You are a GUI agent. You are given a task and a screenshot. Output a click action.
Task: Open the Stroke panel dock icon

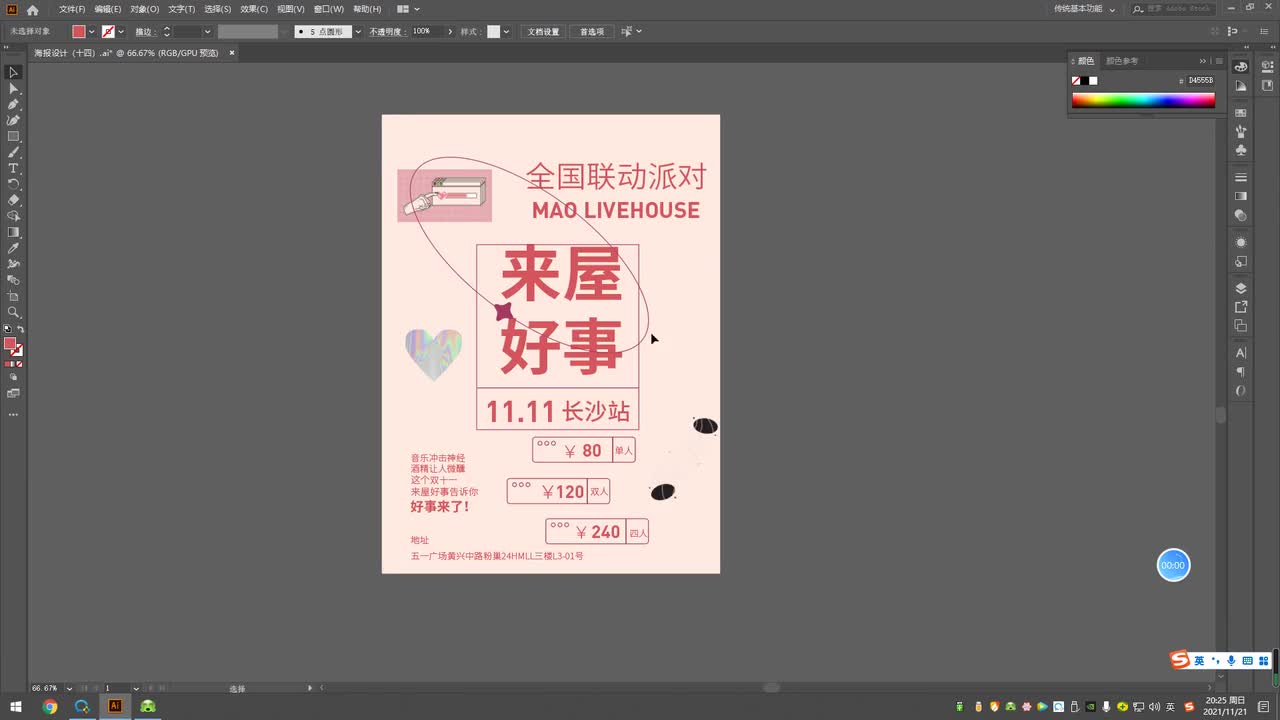(1241, 177)
